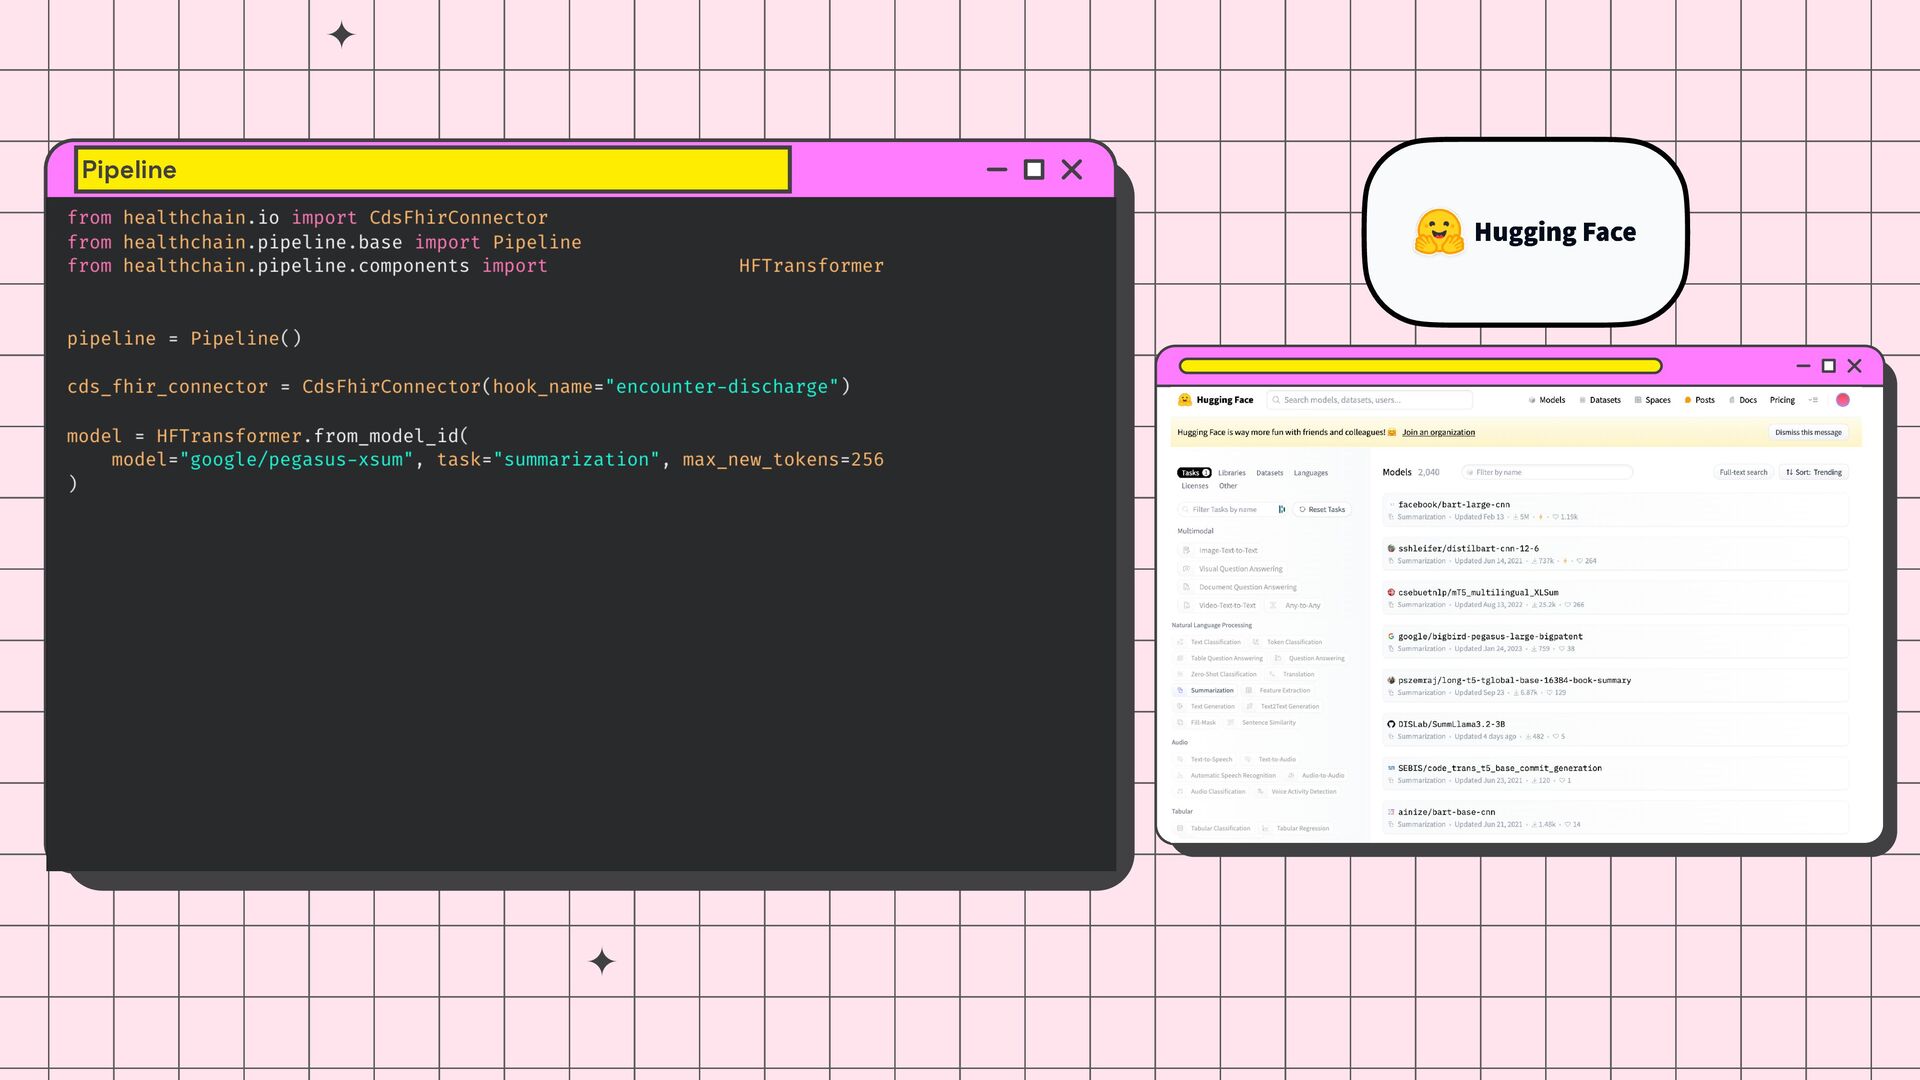Toggle the Sentence Similarity task filter
This screenshot has width=1920, height=1080.
pos(1261,723)
